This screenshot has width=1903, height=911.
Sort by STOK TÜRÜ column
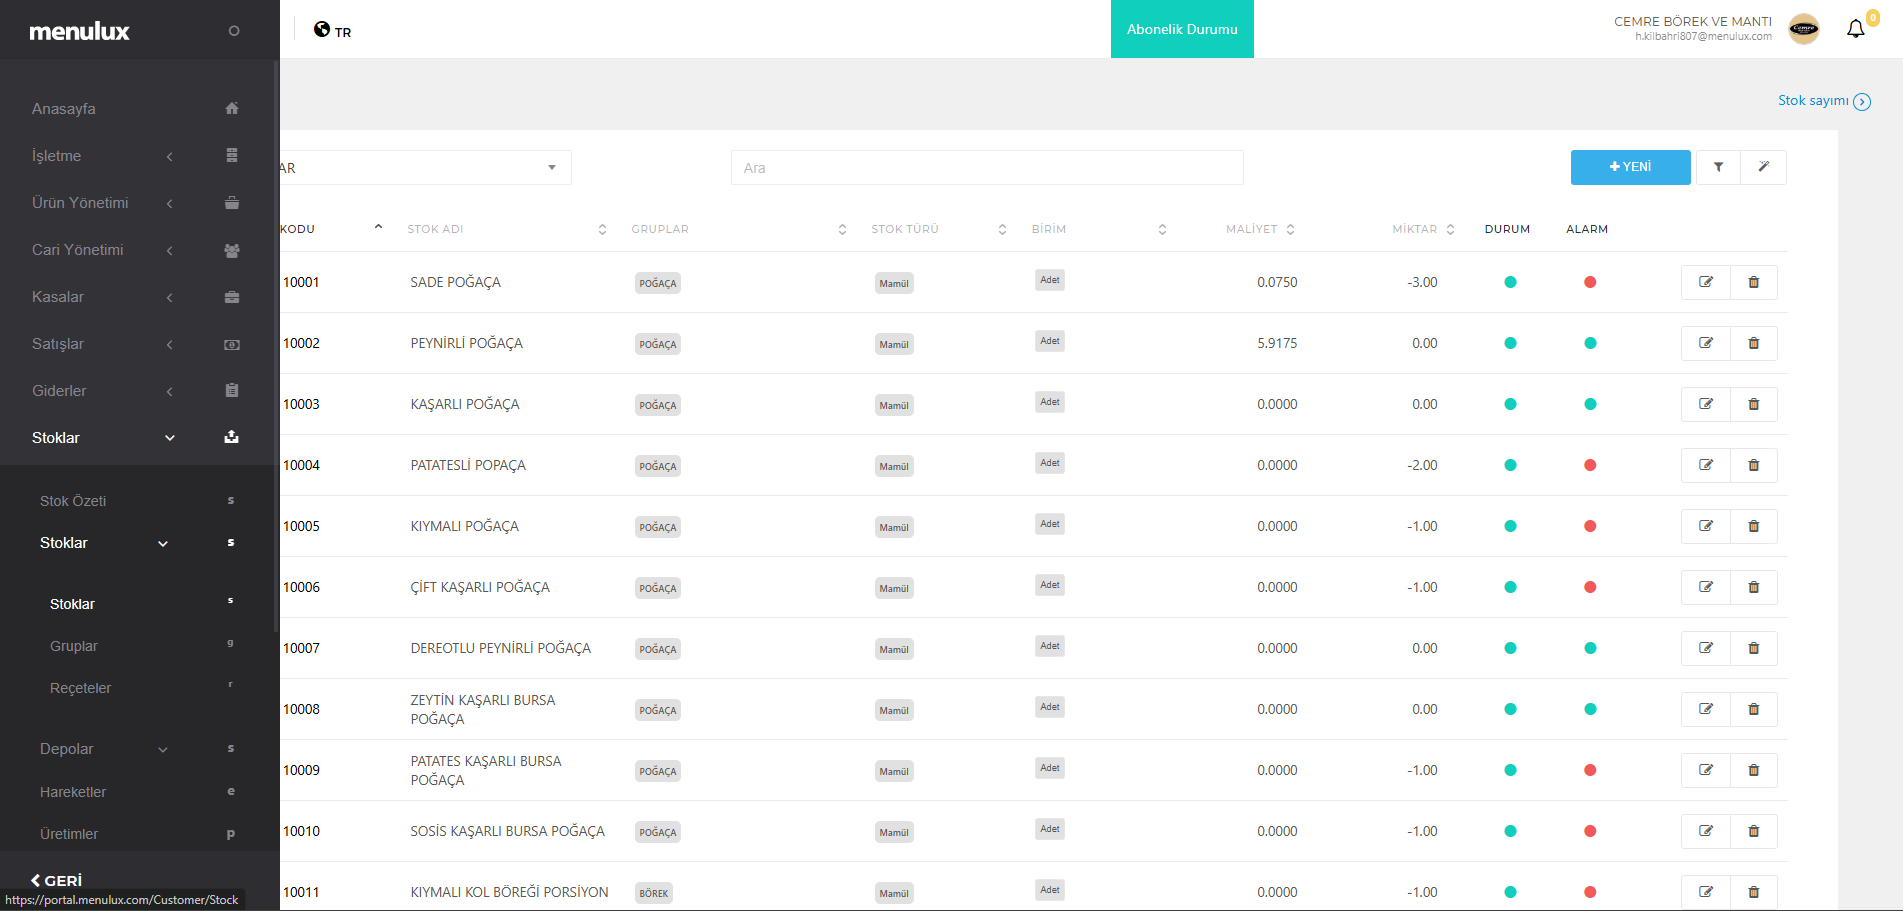point(939,229)
